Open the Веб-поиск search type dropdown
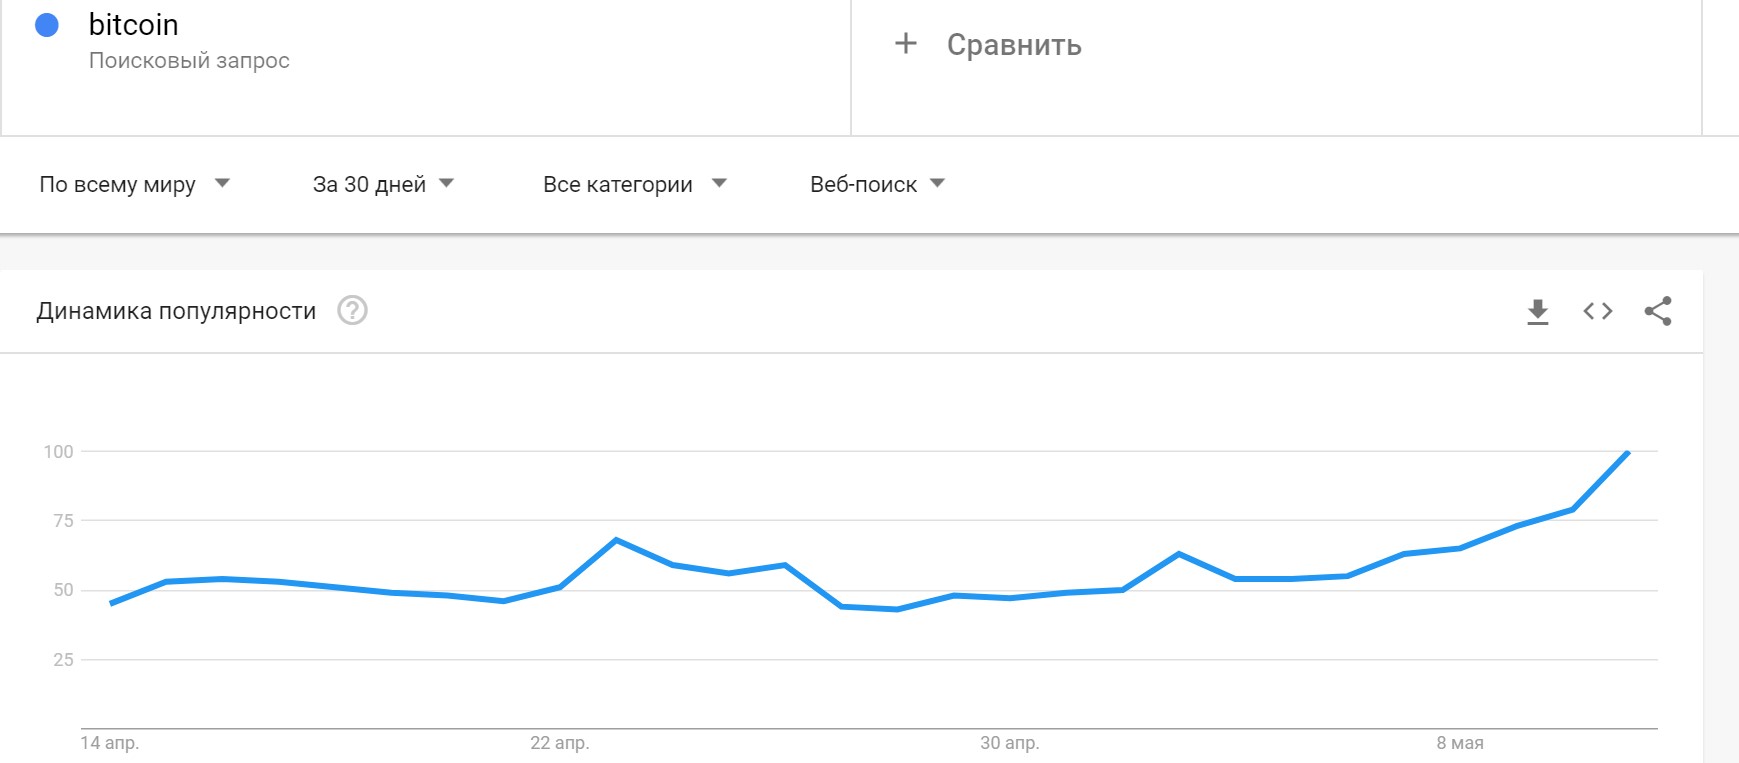Image resolution: width=1739 pixels, height=763 pixels. point(877,184)
